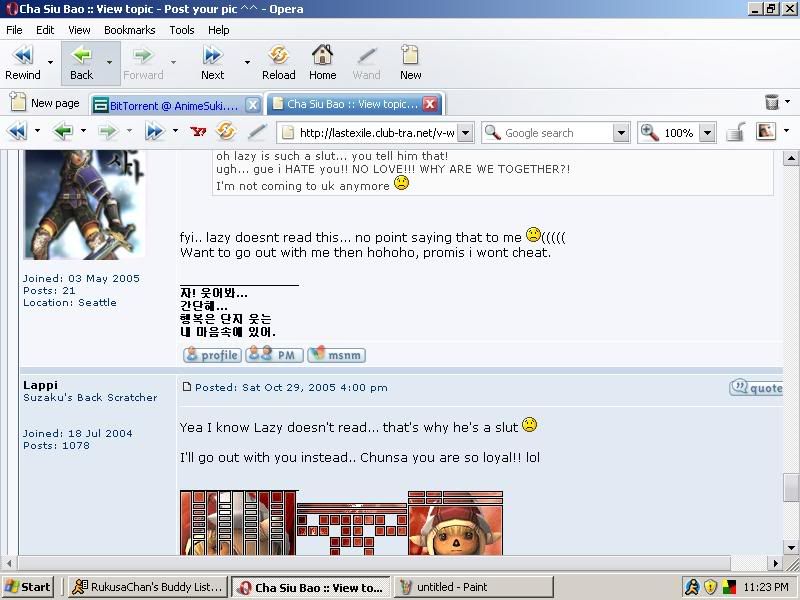Click the AIM running man tray icon
The image size is (800, 600).
point(692,587)
